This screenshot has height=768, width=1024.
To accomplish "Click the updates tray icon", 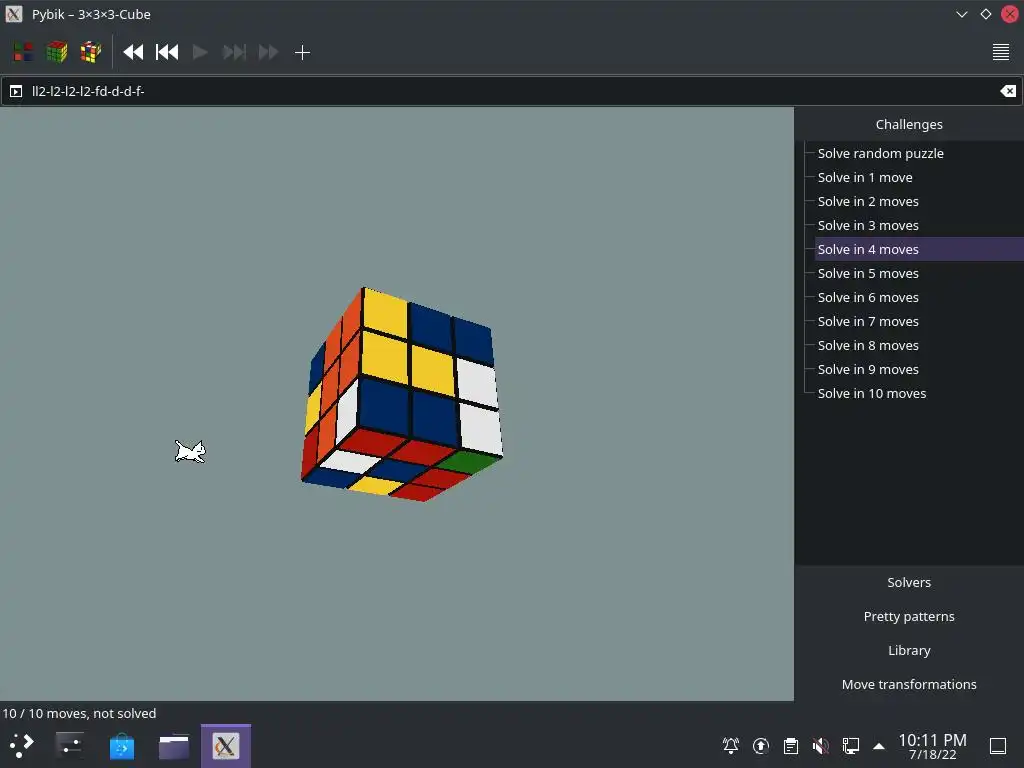I will point(761,746).
